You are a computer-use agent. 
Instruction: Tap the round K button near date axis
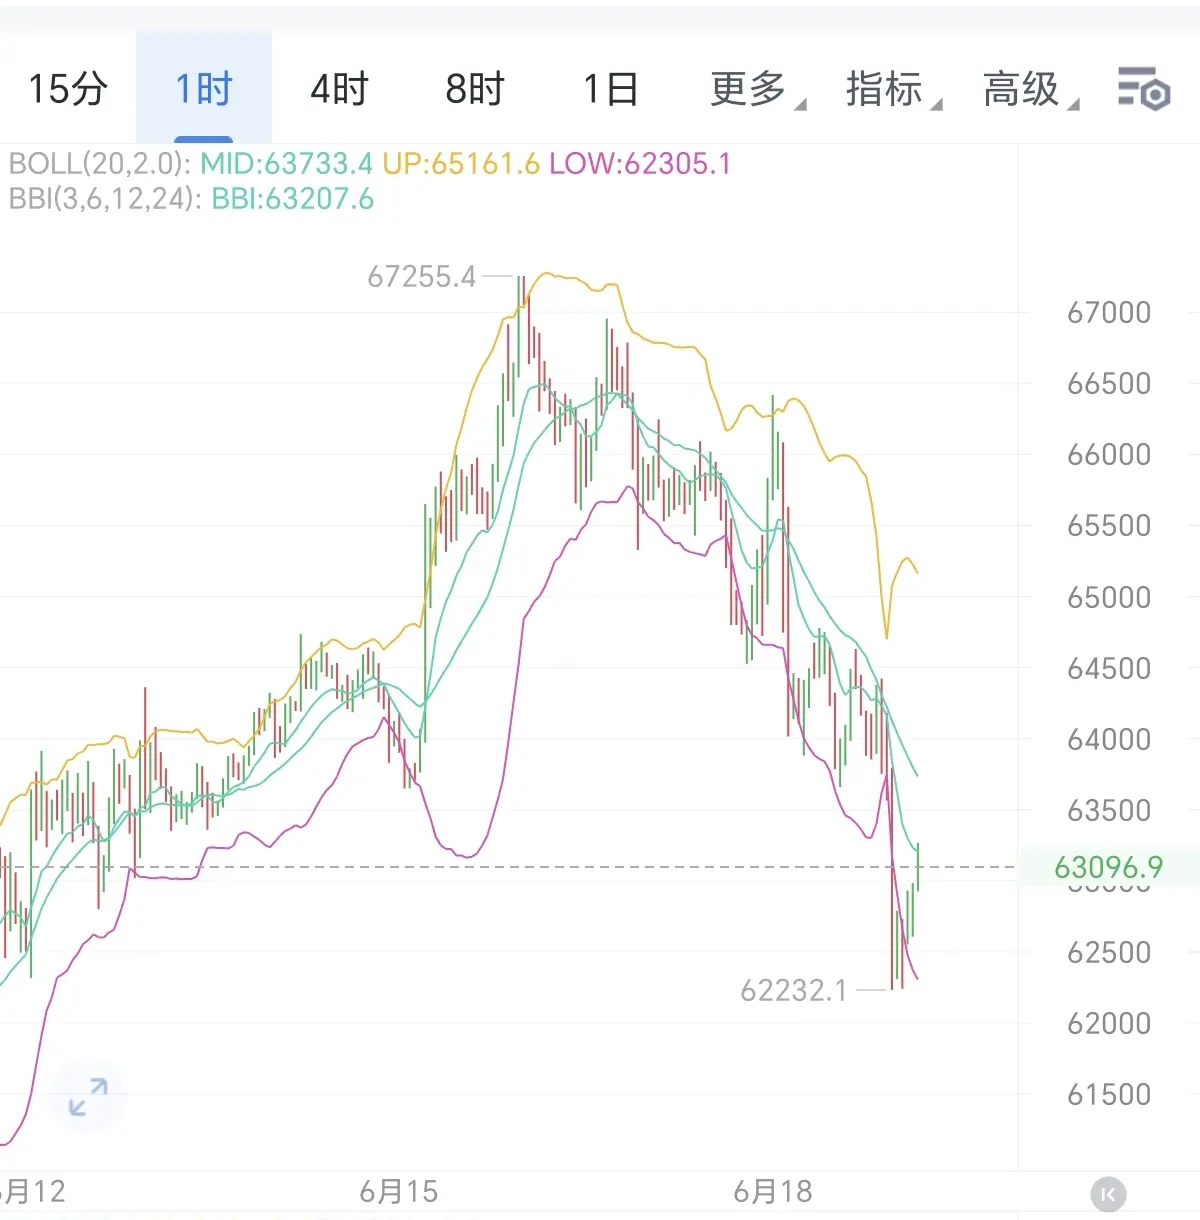(1108, 1194)
